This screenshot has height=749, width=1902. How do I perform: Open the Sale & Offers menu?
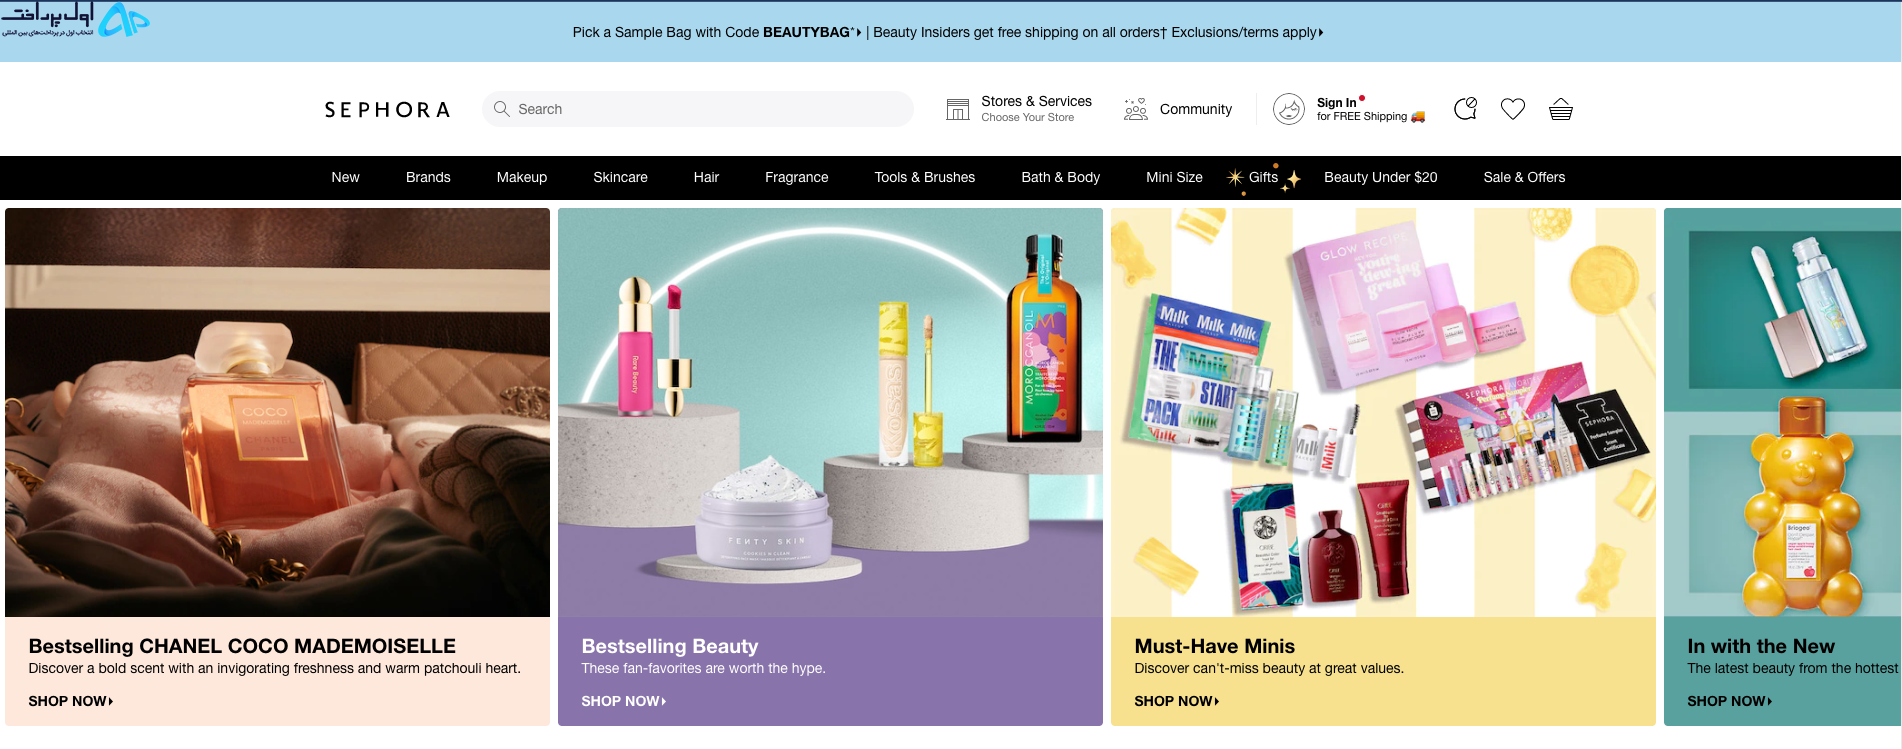pyautogui.click(x=1524, y=177)
